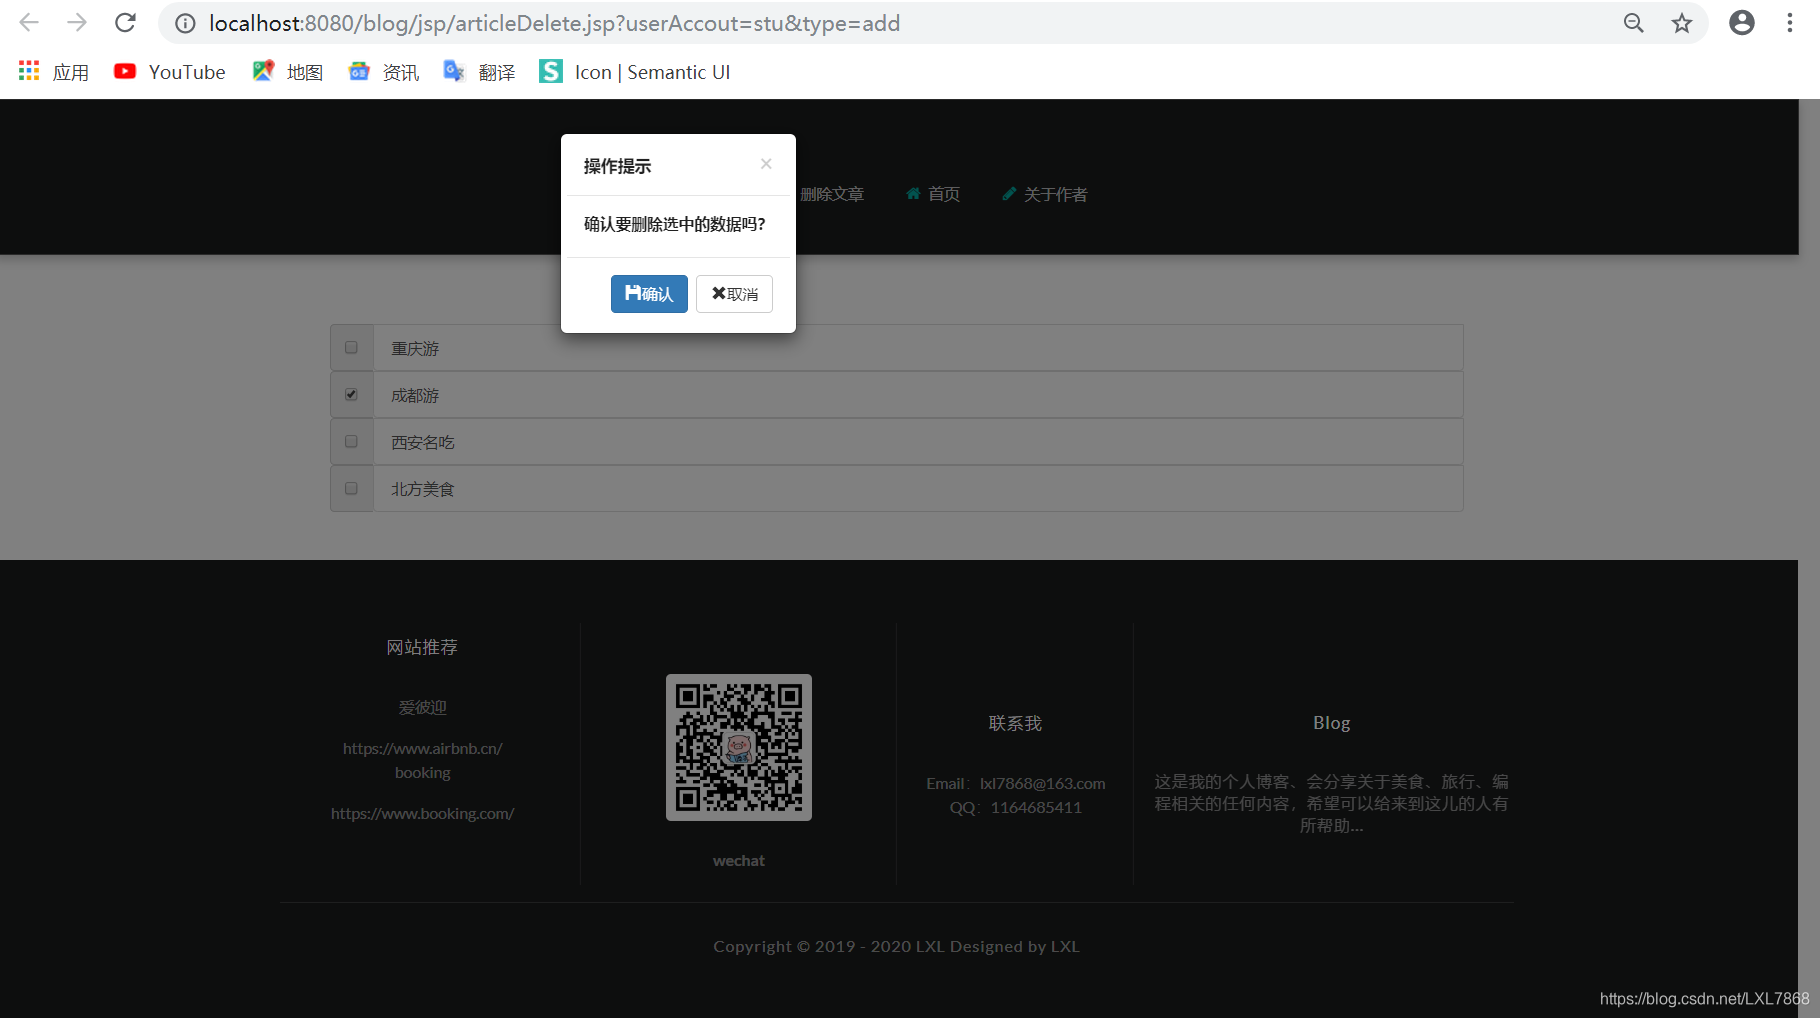This screenshot has height=1018, width=1820.
Task: Click the home icon beside 首页
Action: pyautogui.click(x=913, y=194)
